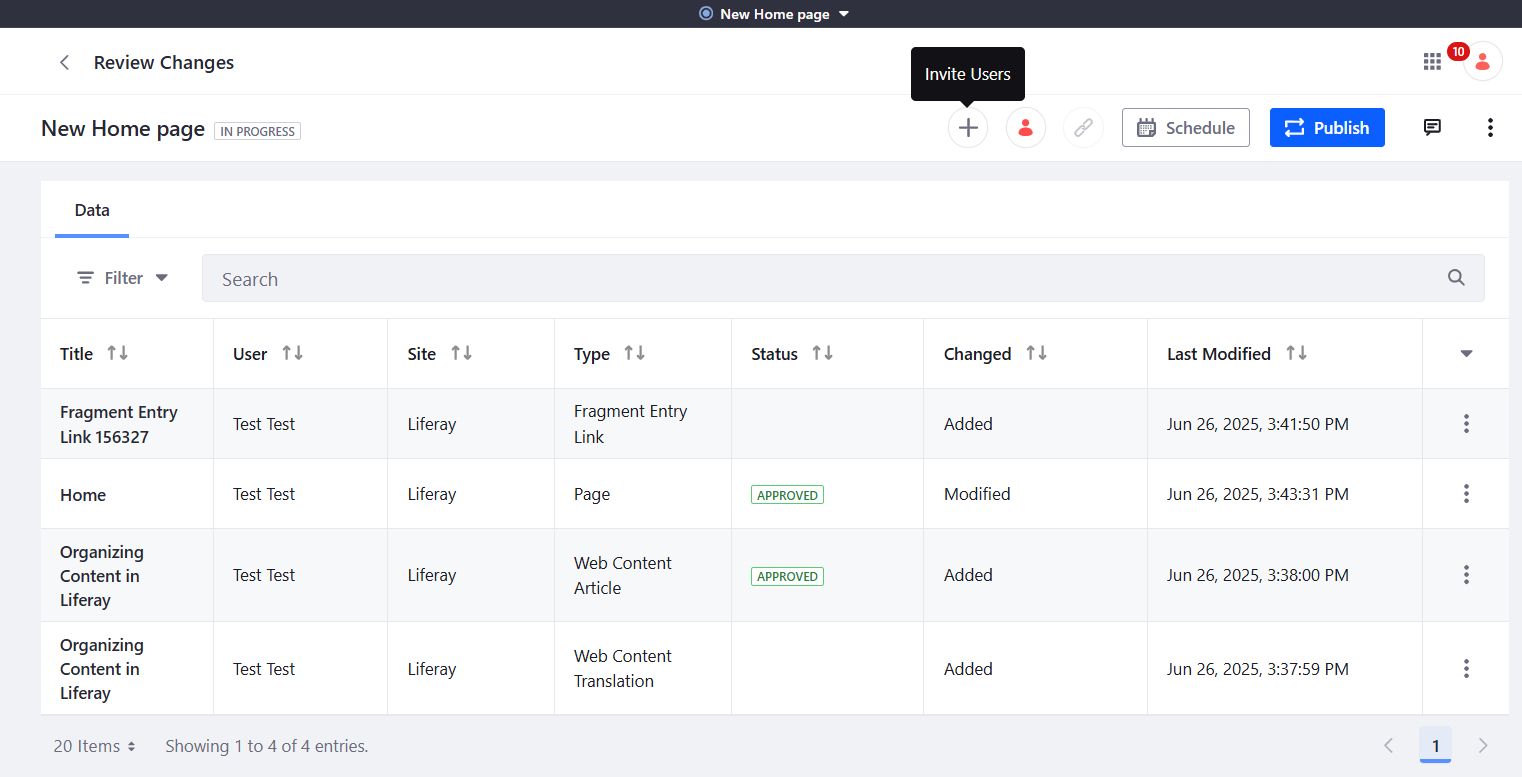Open the column visibility dropdown caret
The width and height of the screenshot is (1522, 777).
point(1466,353)
